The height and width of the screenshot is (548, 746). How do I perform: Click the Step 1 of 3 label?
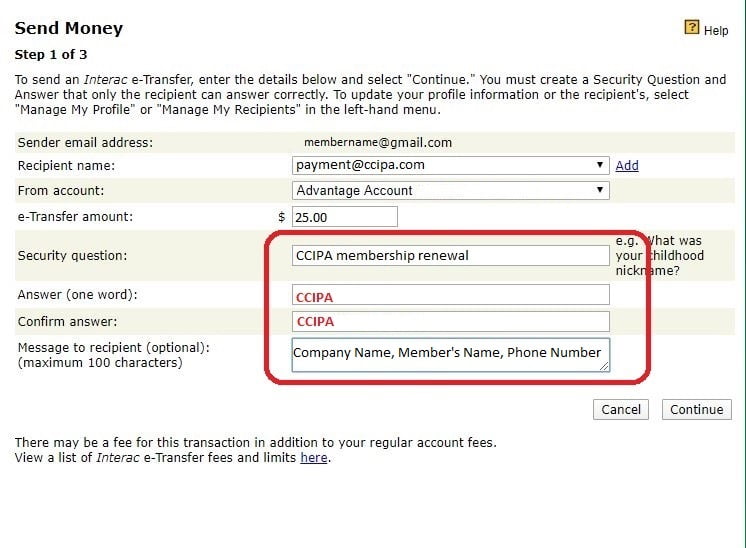[51, 55]
